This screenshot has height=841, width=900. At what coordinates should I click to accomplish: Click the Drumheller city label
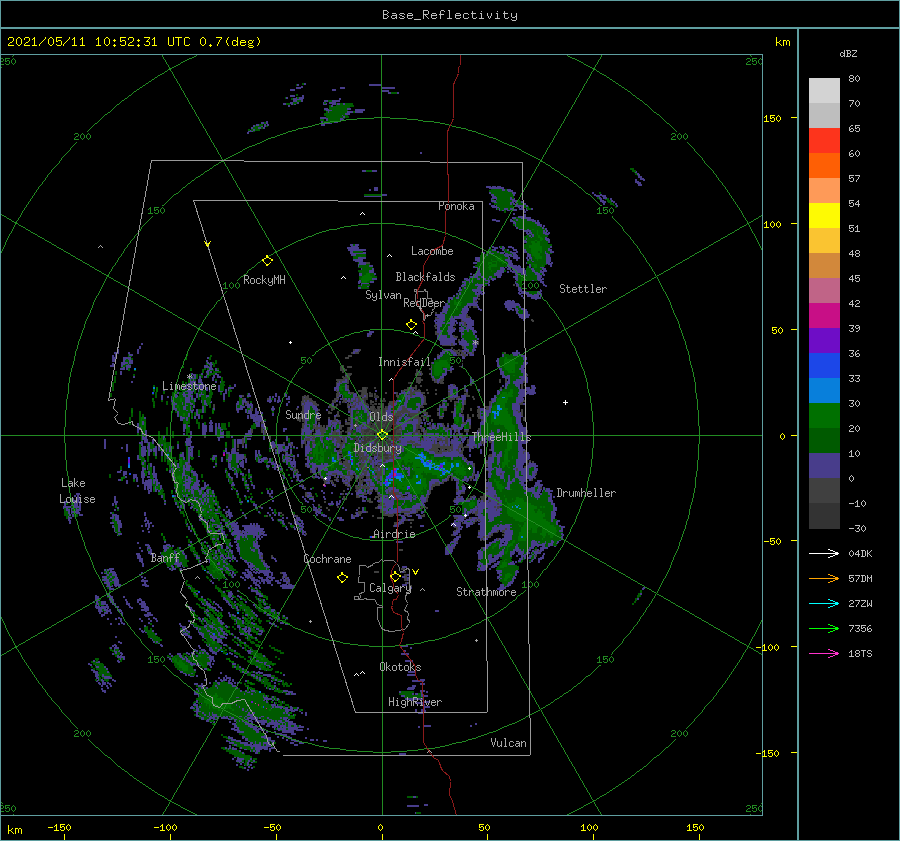click(x=586, y=493)
